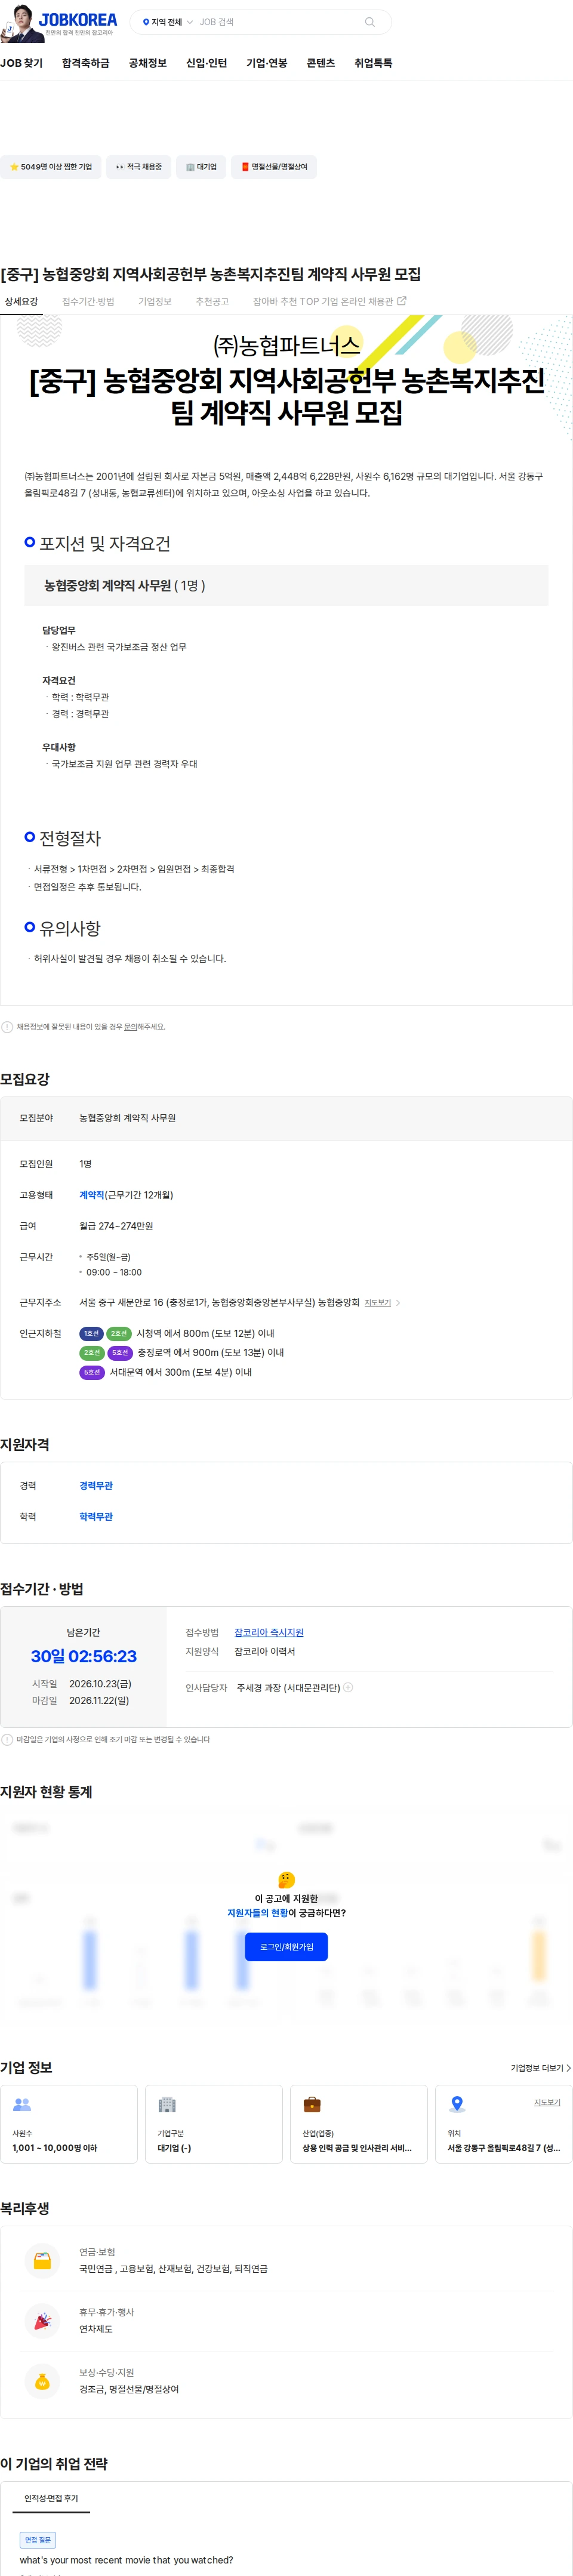This screenshot has height=2576, width=573.
Task: Switch to the 상세요강 tab
Action: [21, 301]
